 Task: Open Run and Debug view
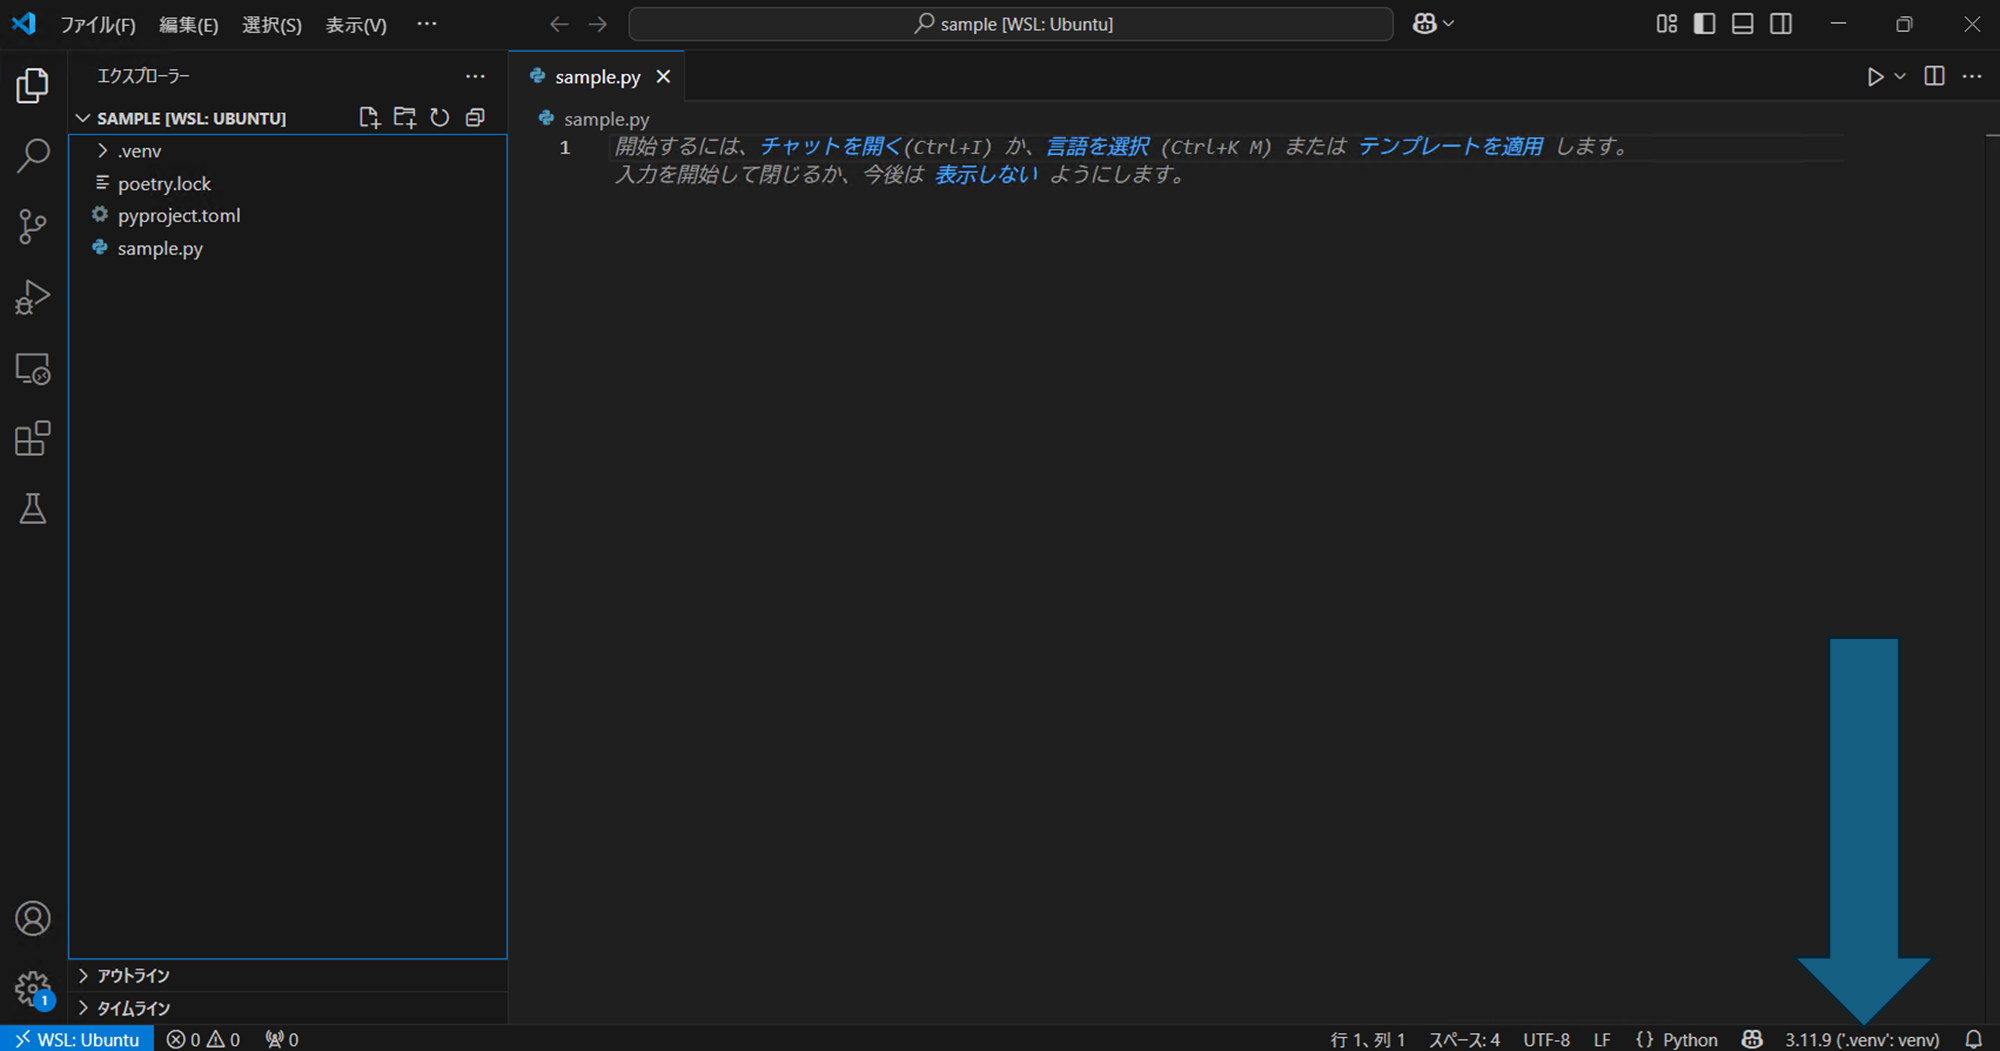tap(33, 298)
